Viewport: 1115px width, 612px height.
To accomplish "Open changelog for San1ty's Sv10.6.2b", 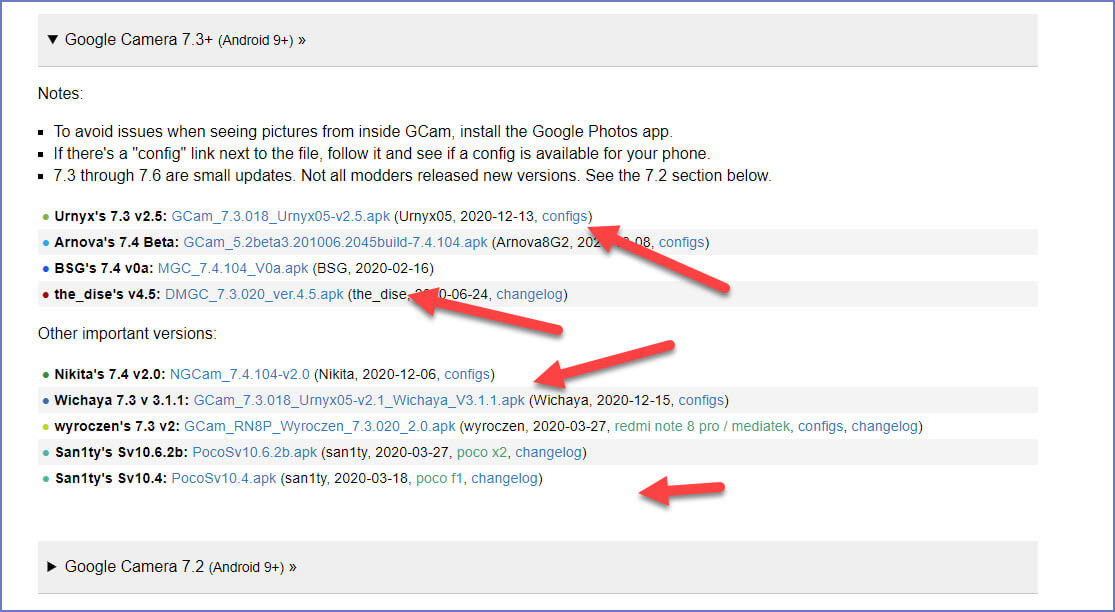I will coord(548,452).
